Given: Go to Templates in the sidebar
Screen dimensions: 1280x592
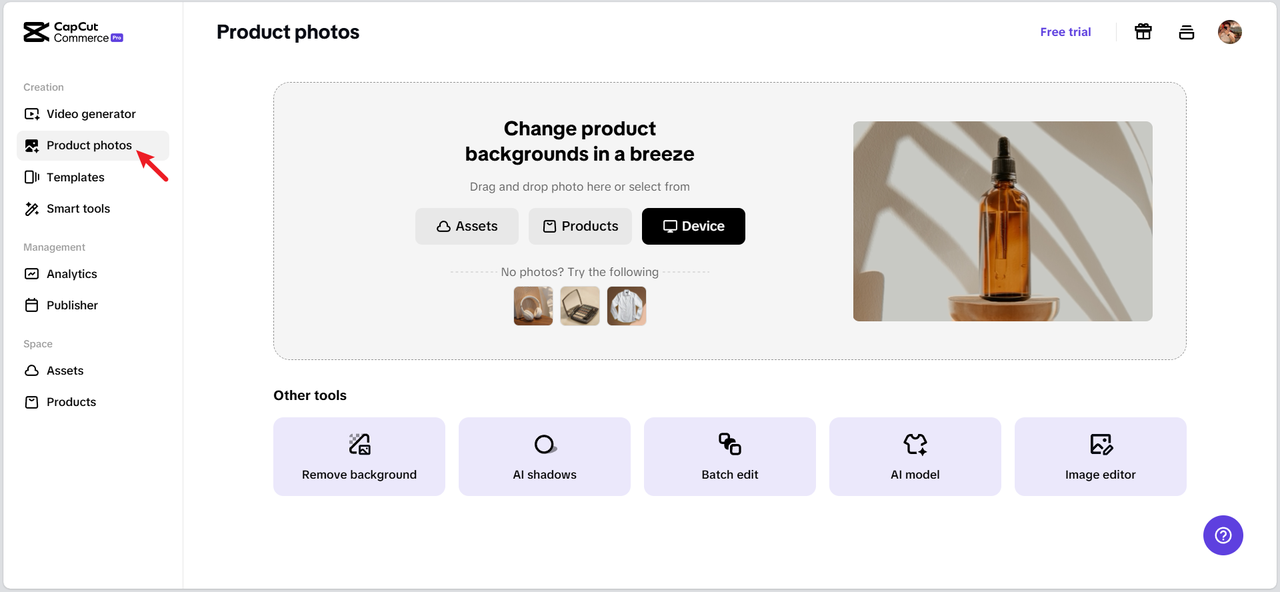Looking at the screenshot, I should [75, 177].
